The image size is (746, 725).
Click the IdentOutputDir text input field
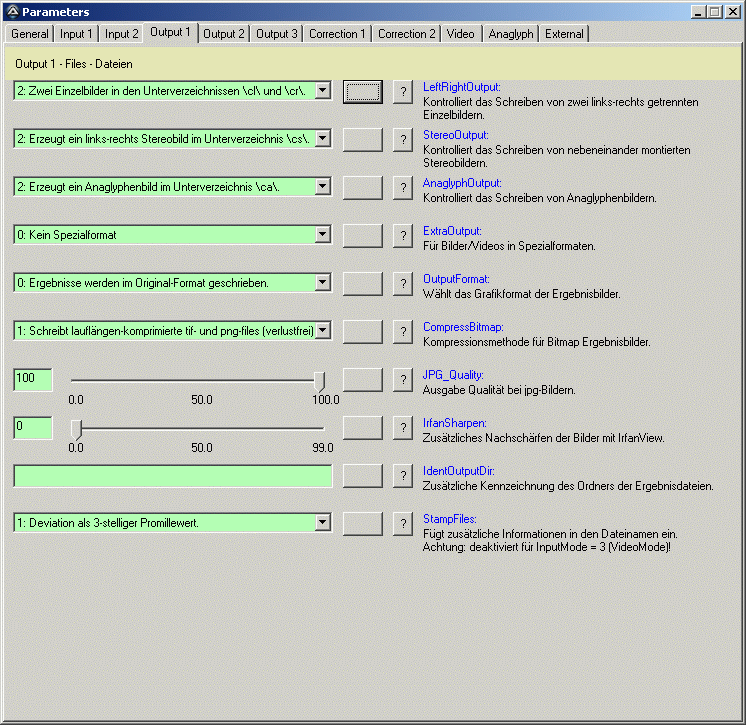[172, 475]
